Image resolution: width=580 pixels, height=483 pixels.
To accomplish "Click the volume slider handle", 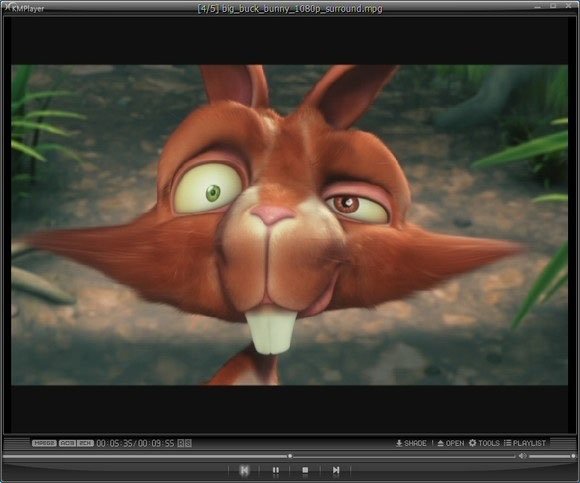I will 573,456.
